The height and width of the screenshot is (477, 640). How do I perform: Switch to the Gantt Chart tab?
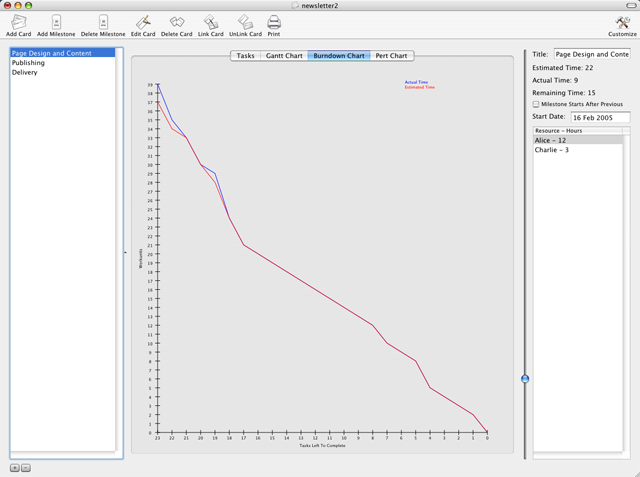coord(284,56)
